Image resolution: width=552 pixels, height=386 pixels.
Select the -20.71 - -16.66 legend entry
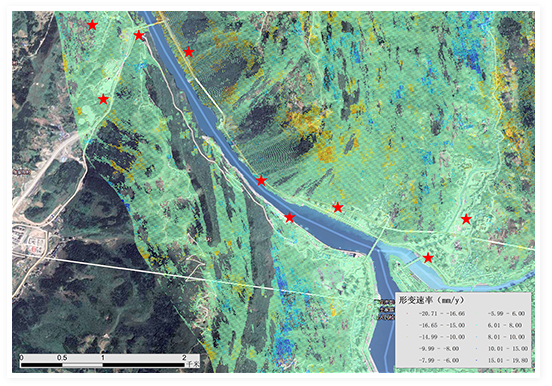(x=442, y=313)
